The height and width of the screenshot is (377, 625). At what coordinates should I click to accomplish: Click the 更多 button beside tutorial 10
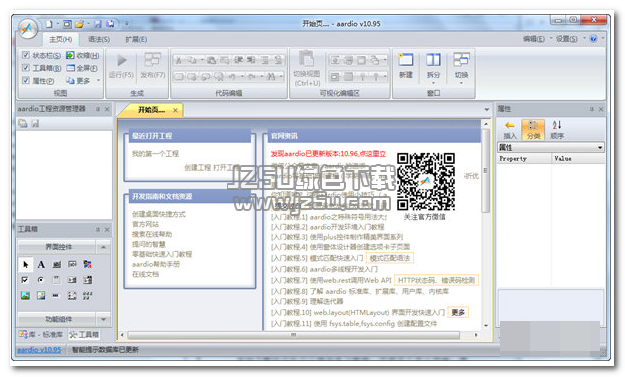[x=458, y=312]
